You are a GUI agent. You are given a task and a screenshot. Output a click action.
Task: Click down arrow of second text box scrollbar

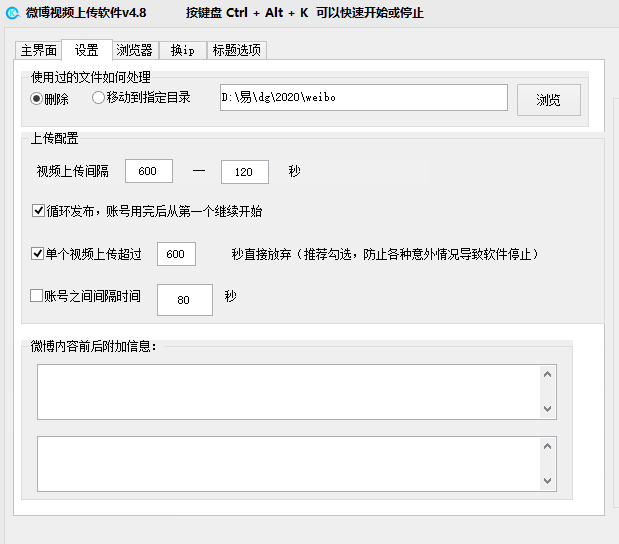point(548,480)
